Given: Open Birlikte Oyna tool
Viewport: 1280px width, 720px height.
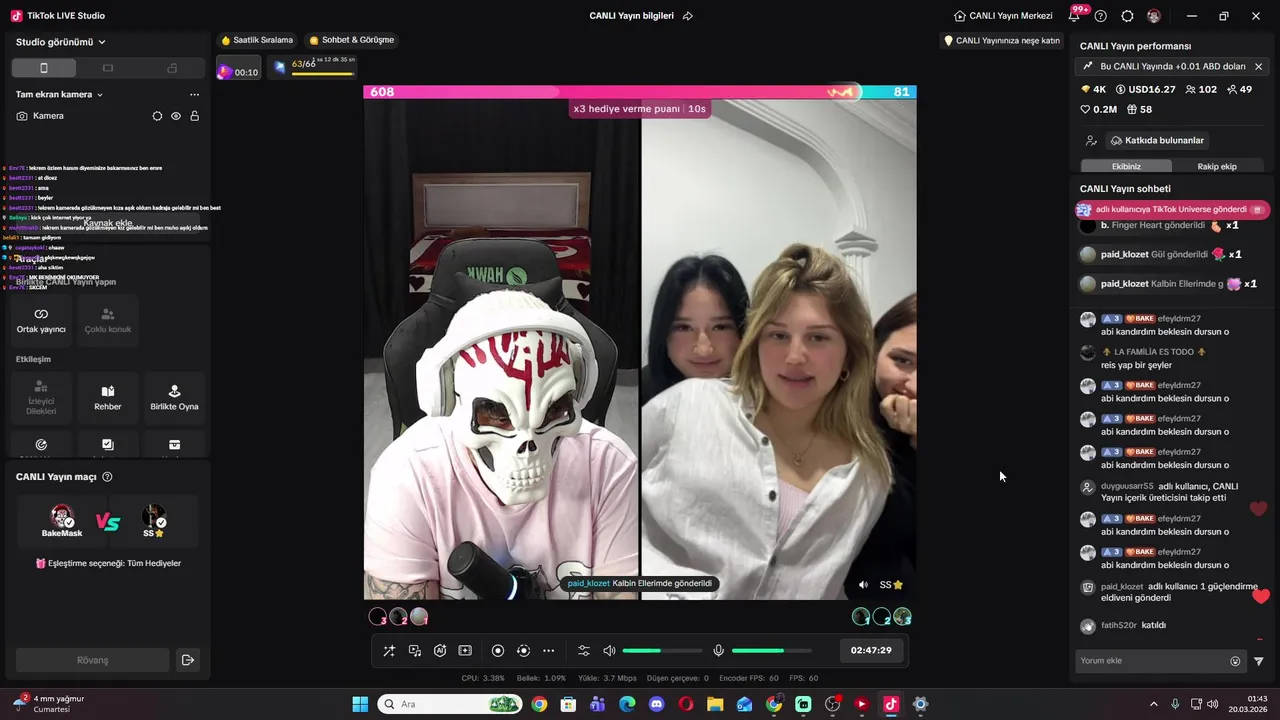Looking at the screenshot, I should (175, 397).
